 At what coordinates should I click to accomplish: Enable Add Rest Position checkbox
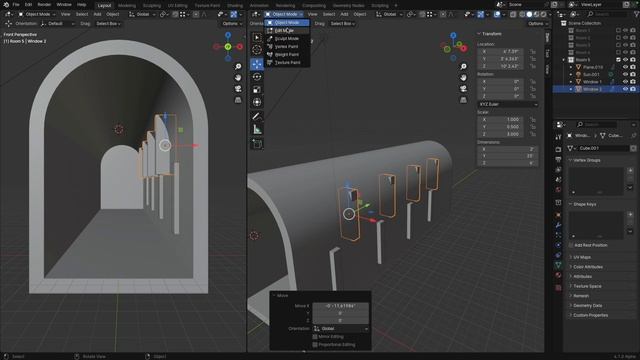pyautogui.click(x=571, y=245)
